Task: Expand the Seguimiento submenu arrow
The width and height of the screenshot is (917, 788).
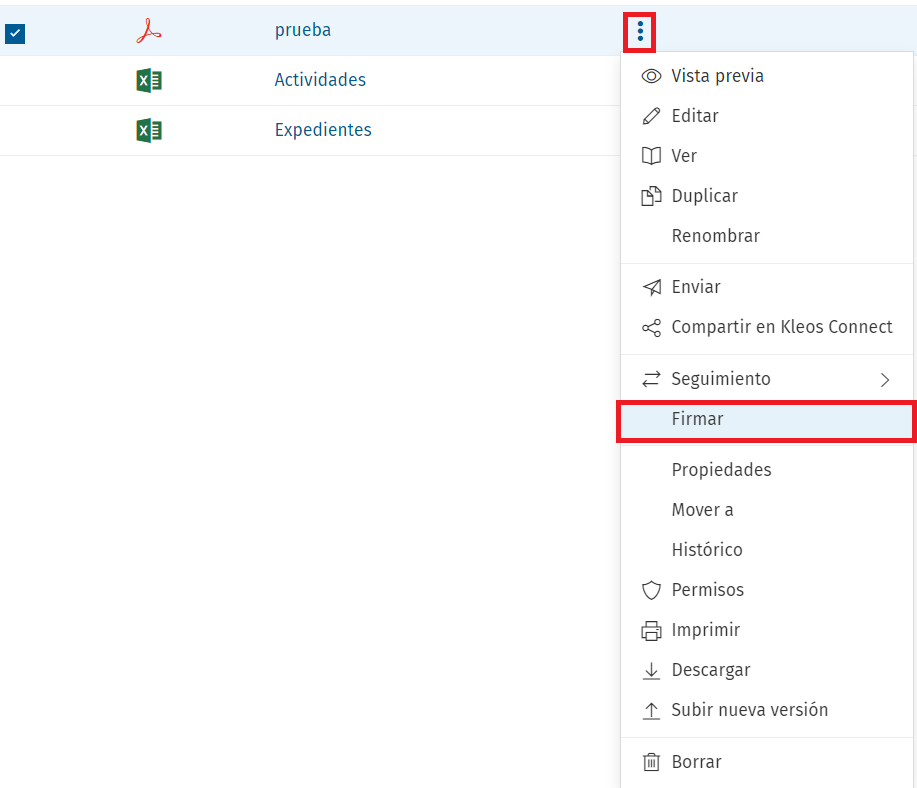Action: [884, 380]
